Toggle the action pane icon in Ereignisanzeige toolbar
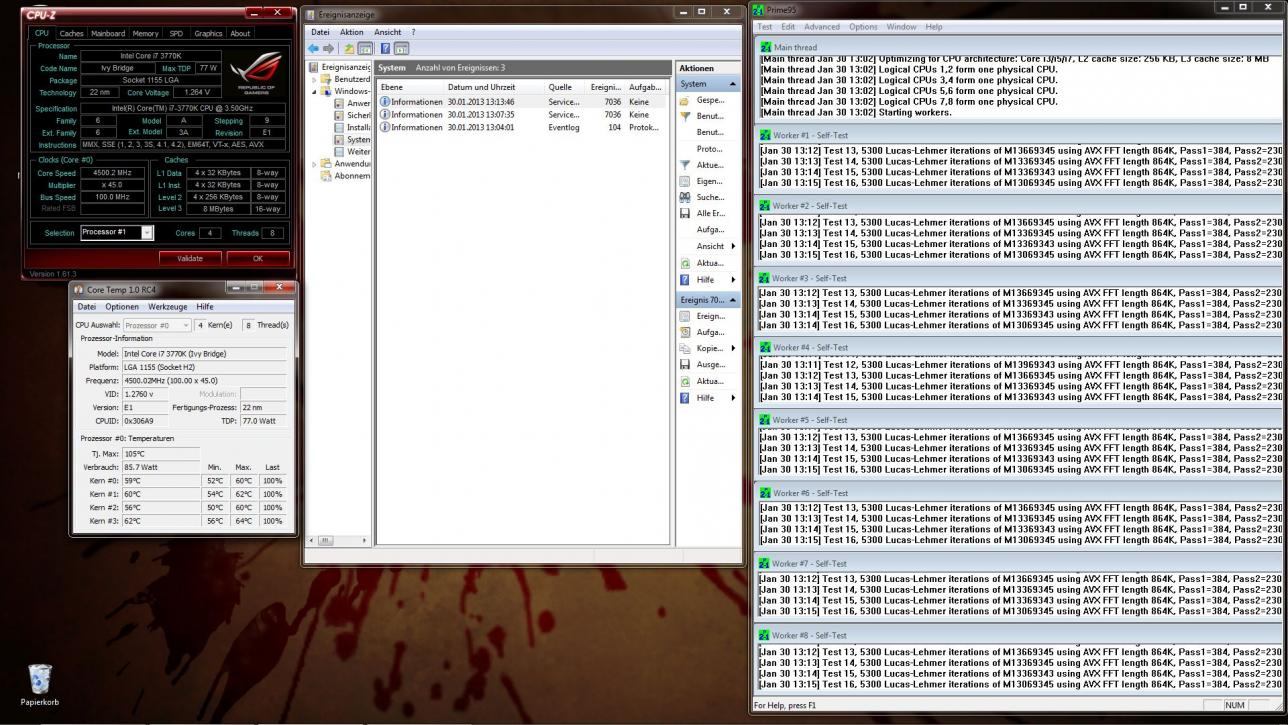Image resolution: width=1288 pixels, height=725 pixels. coord(401,48)
